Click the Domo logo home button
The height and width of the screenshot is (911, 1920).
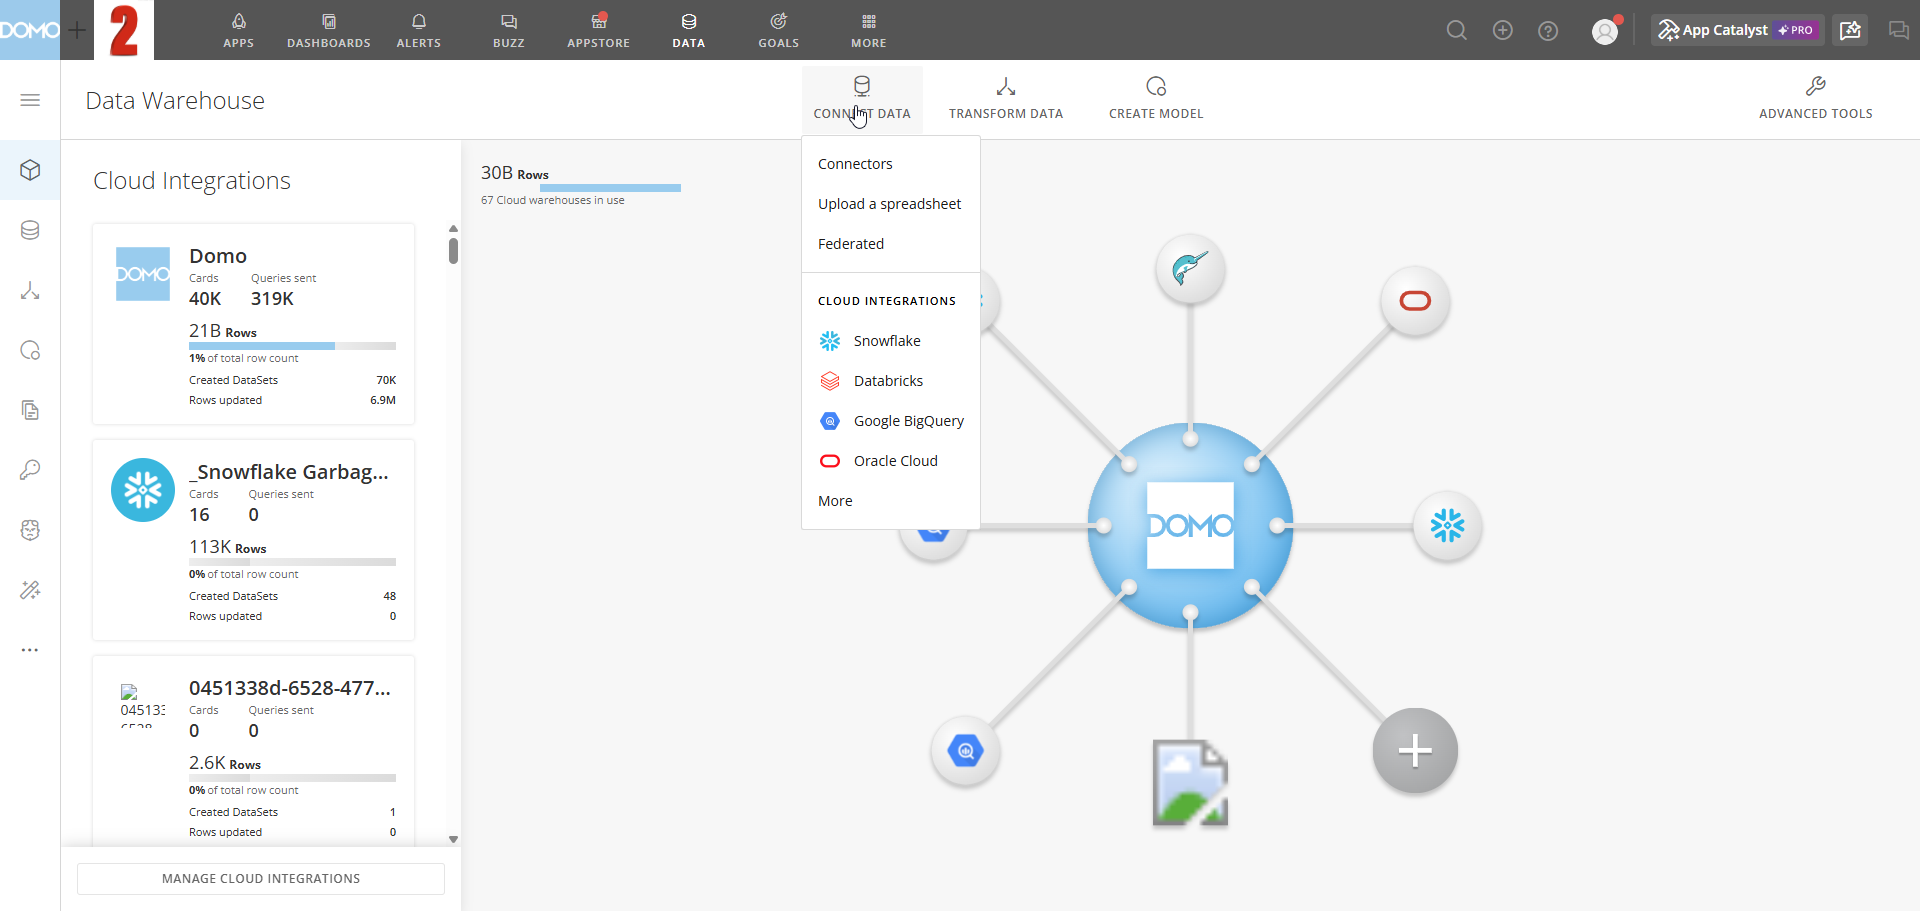tap(30, 30)
